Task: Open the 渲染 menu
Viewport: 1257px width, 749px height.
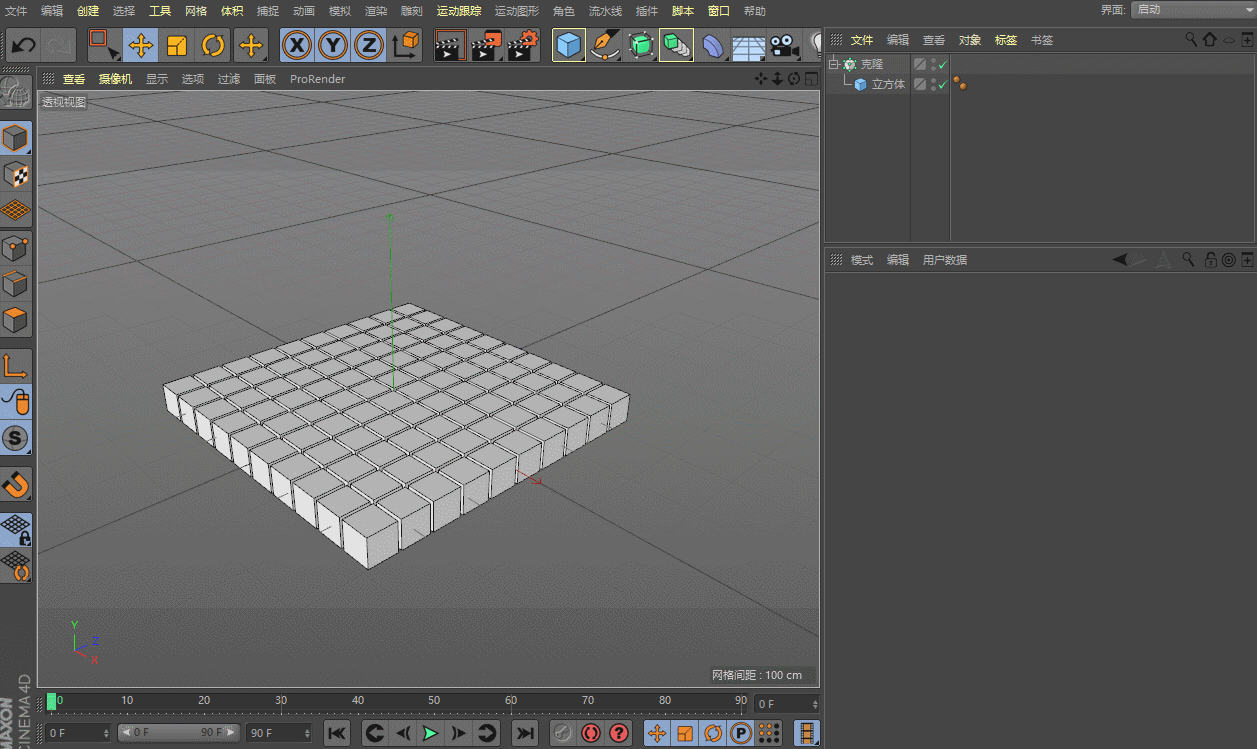Action: coord(376,11)
